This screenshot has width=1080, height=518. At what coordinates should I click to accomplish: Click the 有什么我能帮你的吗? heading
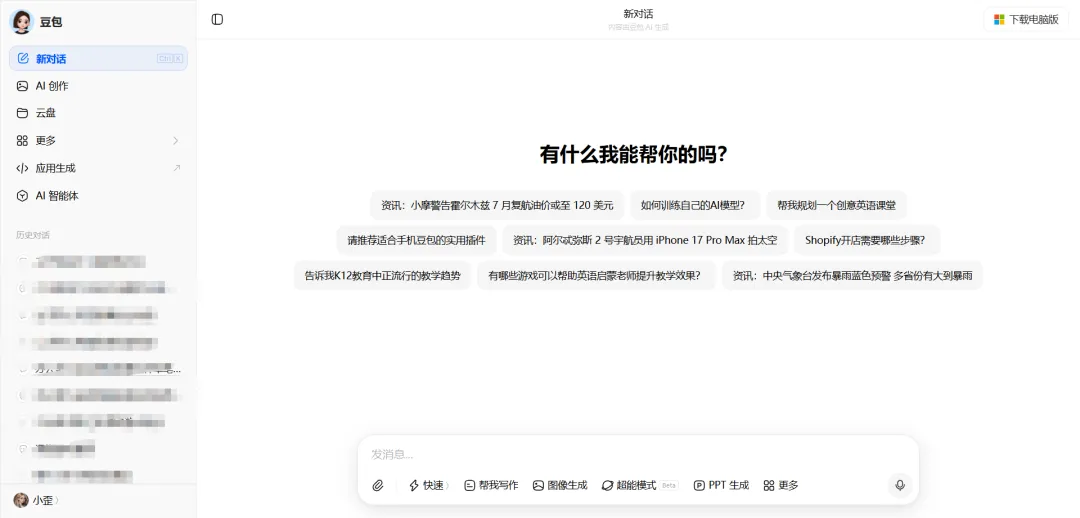coord(634,154)
